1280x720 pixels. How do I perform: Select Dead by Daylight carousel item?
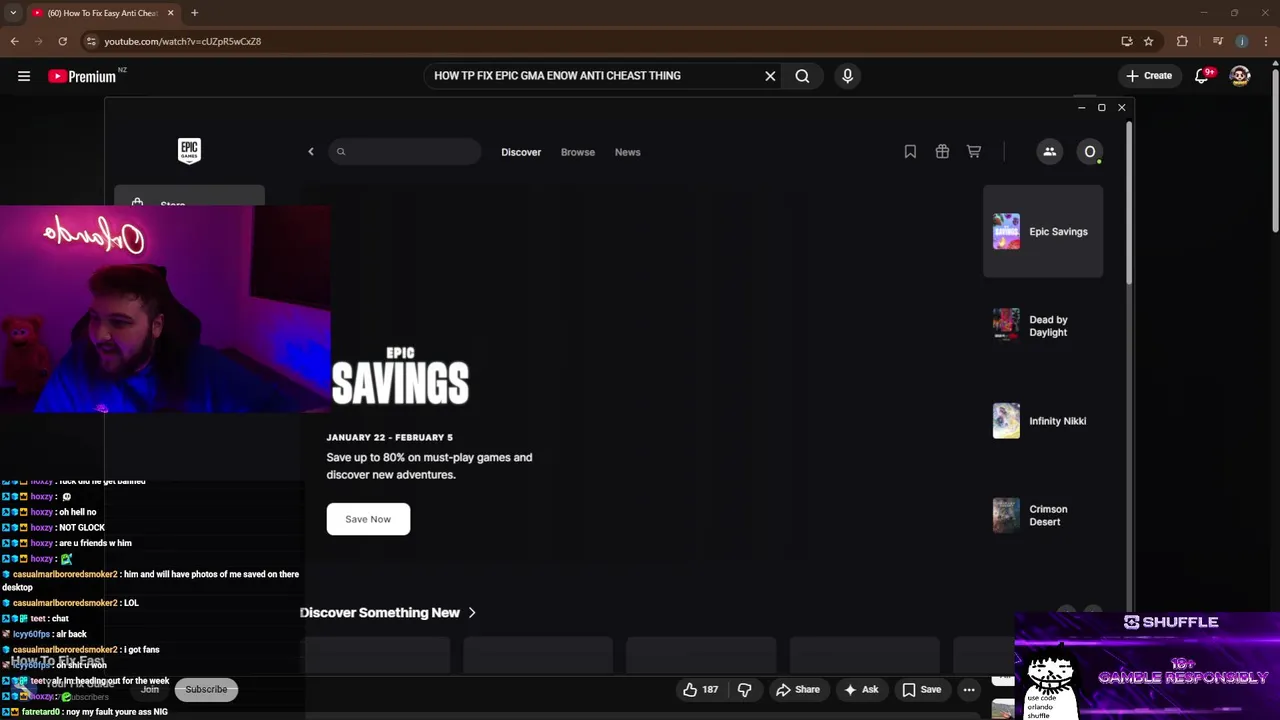1043,326
